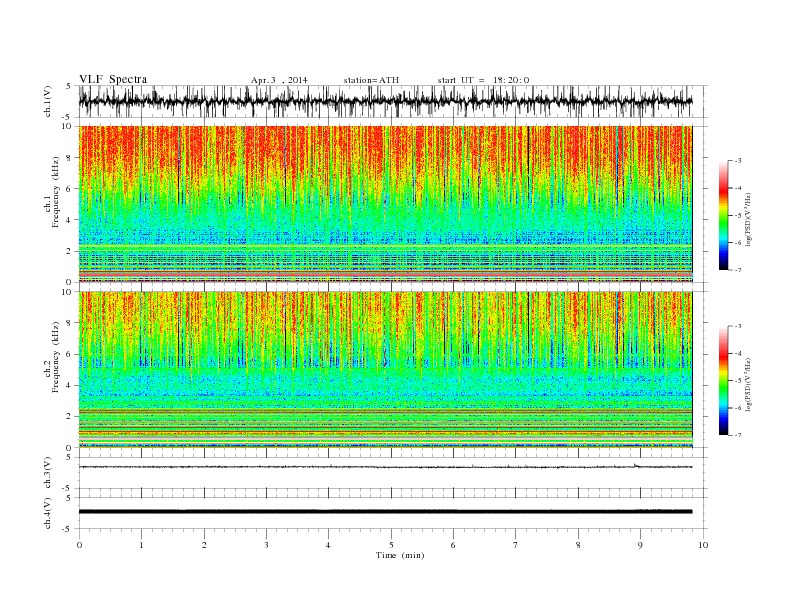Click time axis tick label "5"

click(x=391, y=545)
